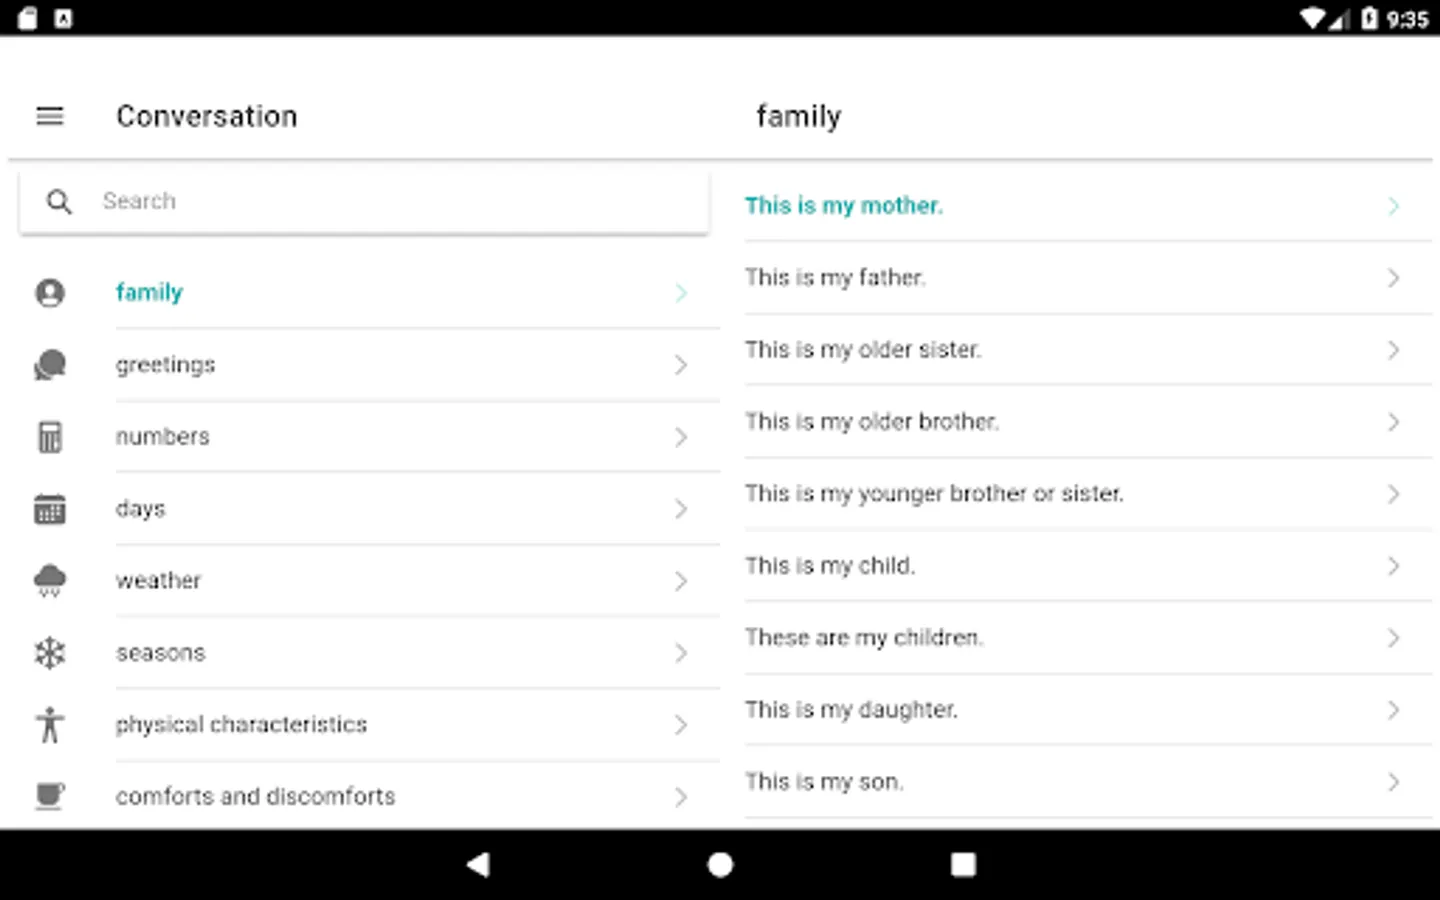Click the search magnifier icon
This screenshot has height=900, width=1440.
pyautogui.click(x=59, y=202)
